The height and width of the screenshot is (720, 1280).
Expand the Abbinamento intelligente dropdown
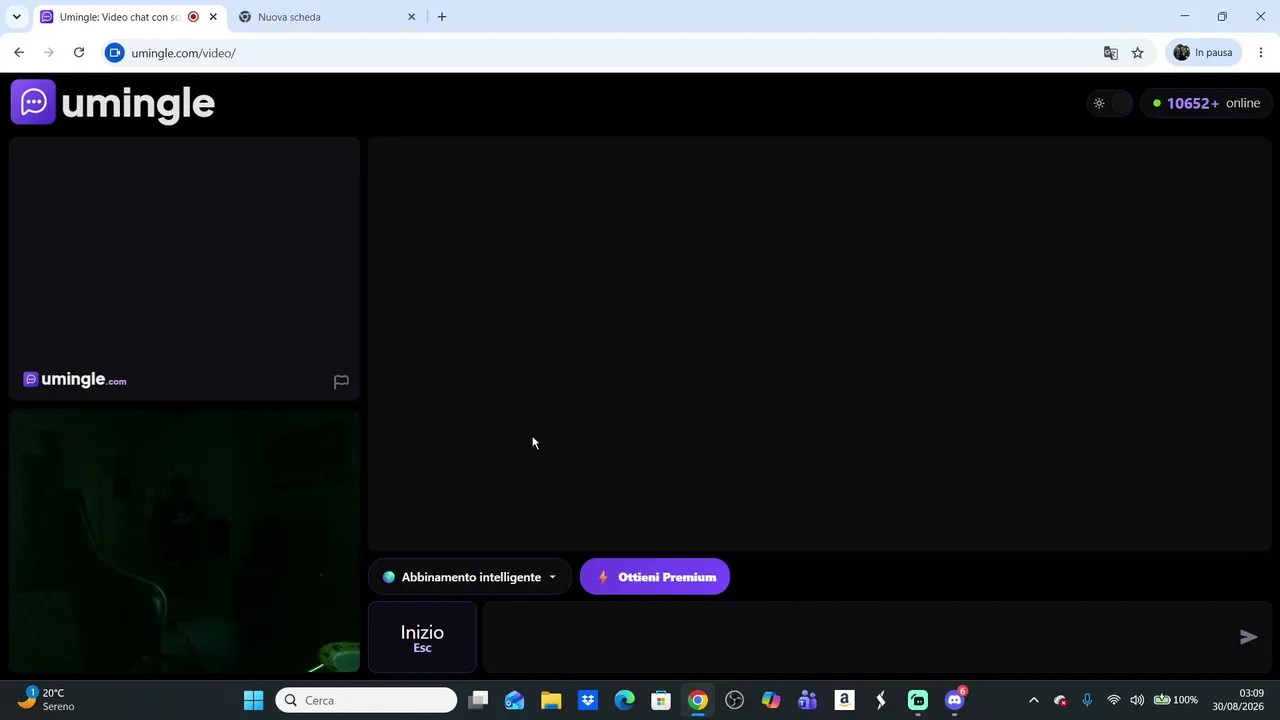point(470,577)
